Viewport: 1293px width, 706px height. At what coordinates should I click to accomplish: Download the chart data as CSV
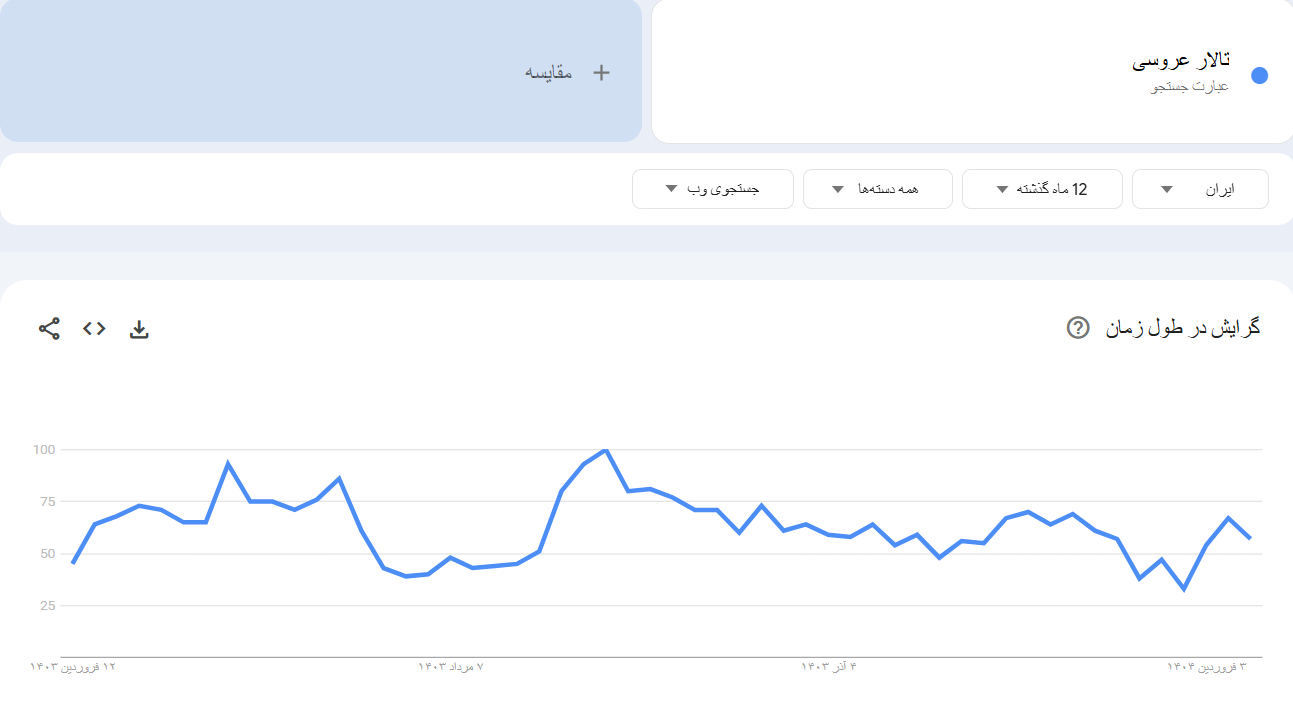pyautogui.click(x=139, y=329)
